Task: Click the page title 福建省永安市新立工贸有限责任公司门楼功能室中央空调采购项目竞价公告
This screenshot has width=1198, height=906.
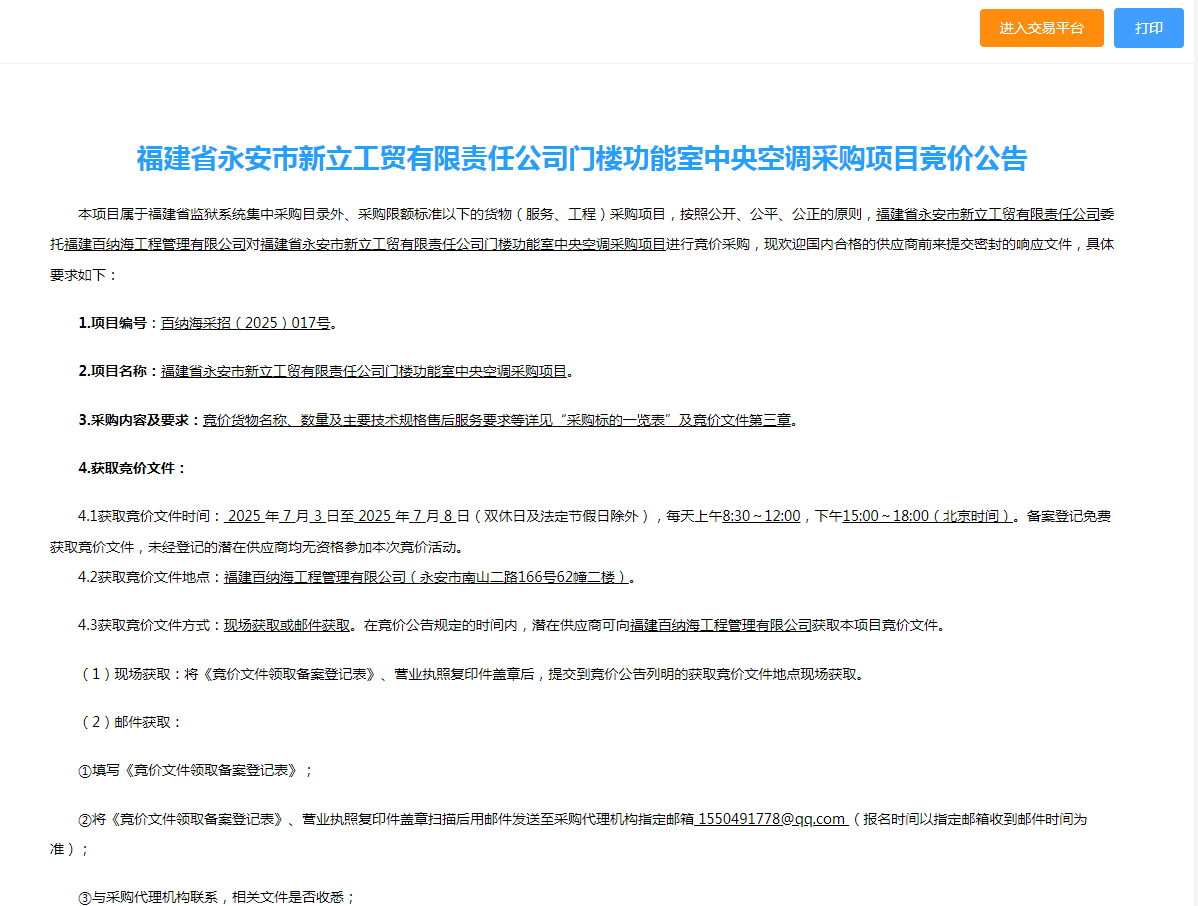Action: (581, 159)
